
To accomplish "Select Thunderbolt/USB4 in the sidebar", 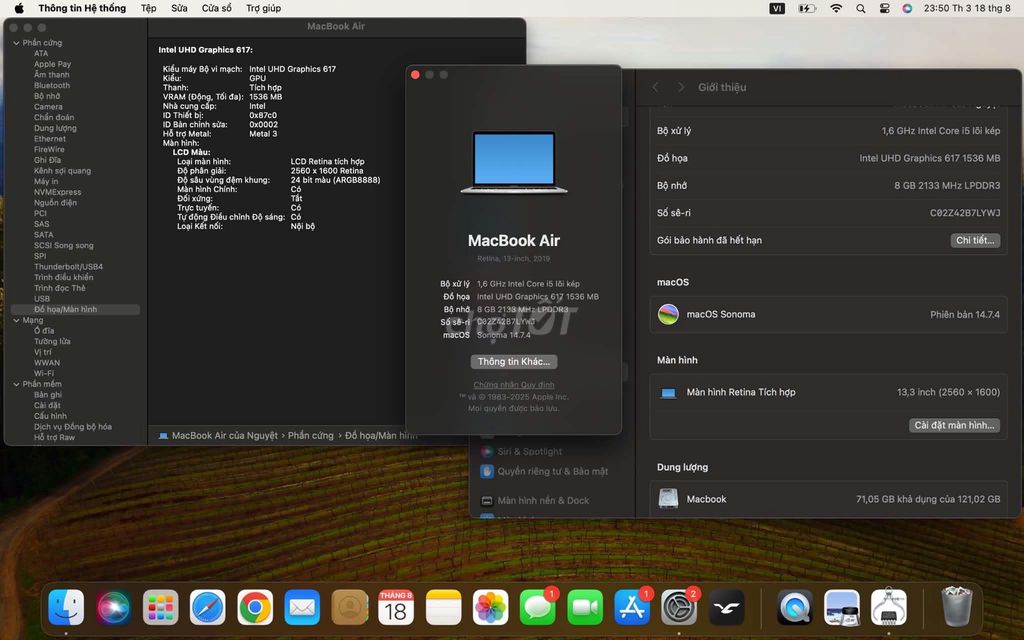I will [69, 267].
